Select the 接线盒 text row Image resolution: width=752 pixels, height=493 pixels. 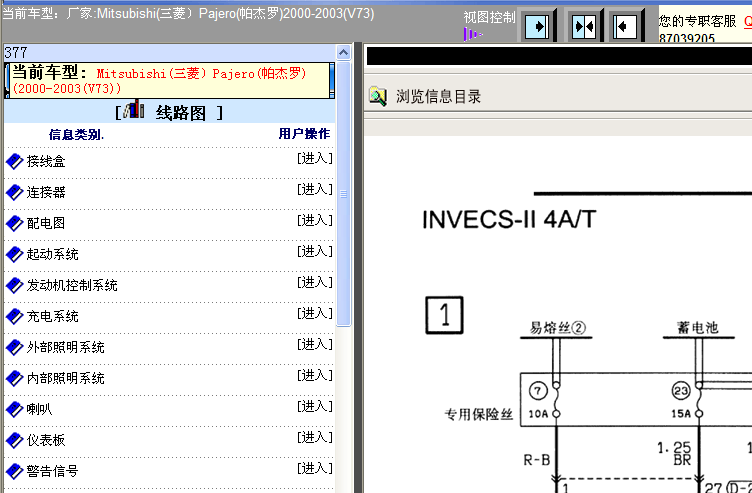click(46, 161)
